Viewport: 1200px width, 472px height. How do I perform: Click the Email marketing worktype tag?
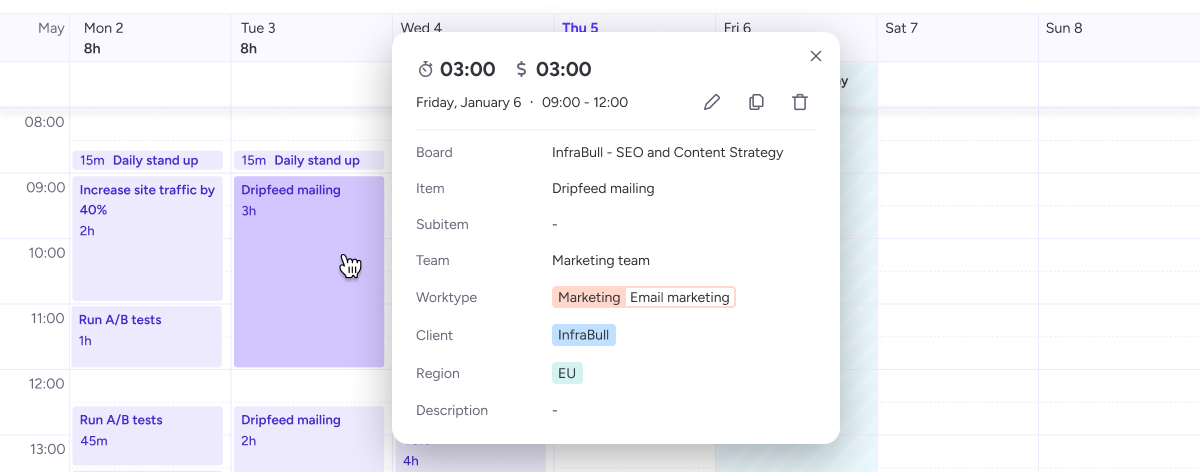tap(680, 297)
